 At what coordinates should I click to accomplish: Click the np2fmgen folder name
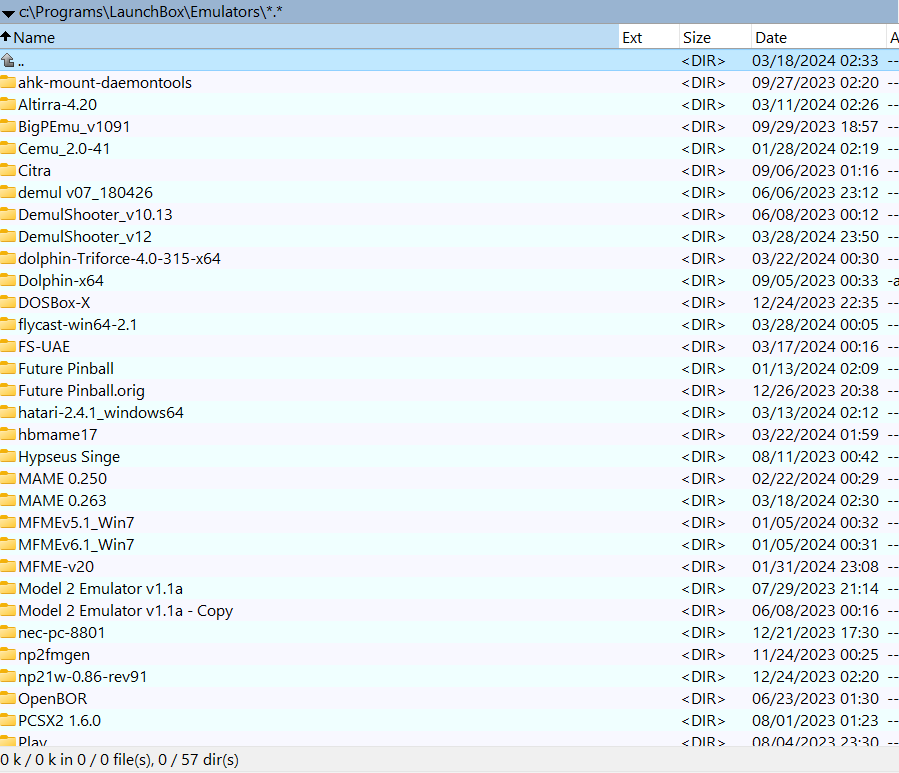pyautogui.click(x=54, y=655)
